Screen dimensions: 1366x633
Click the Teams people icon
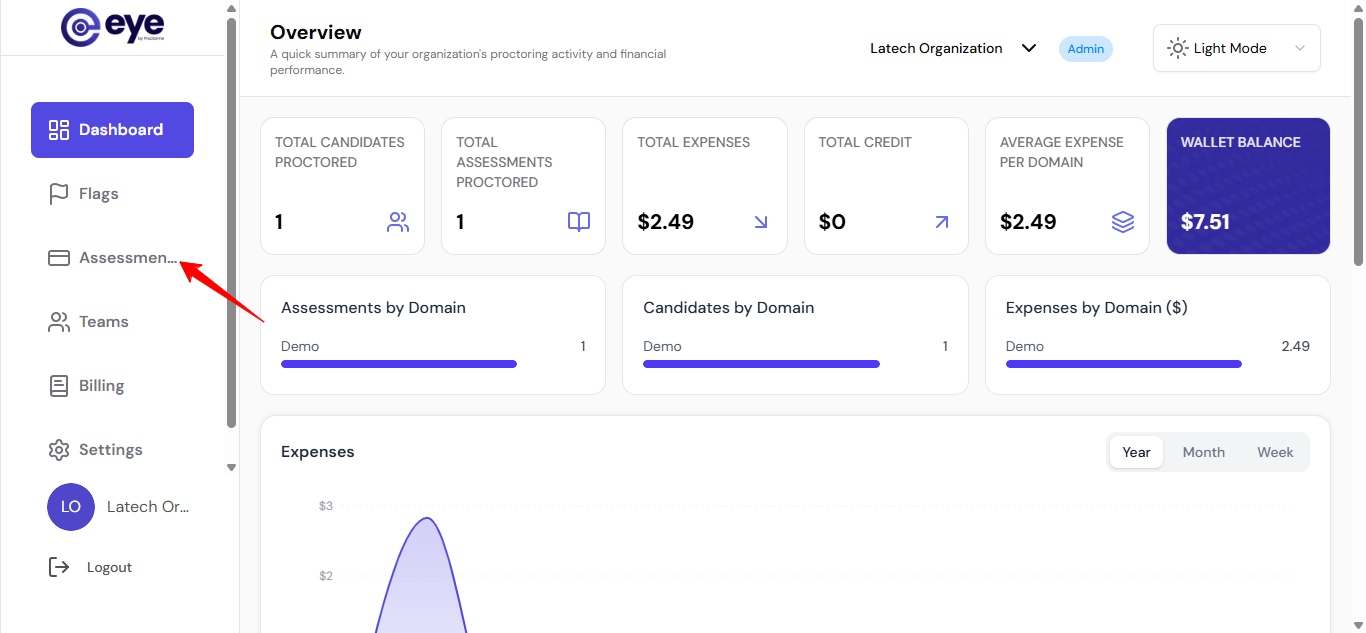tap(59, 322)
